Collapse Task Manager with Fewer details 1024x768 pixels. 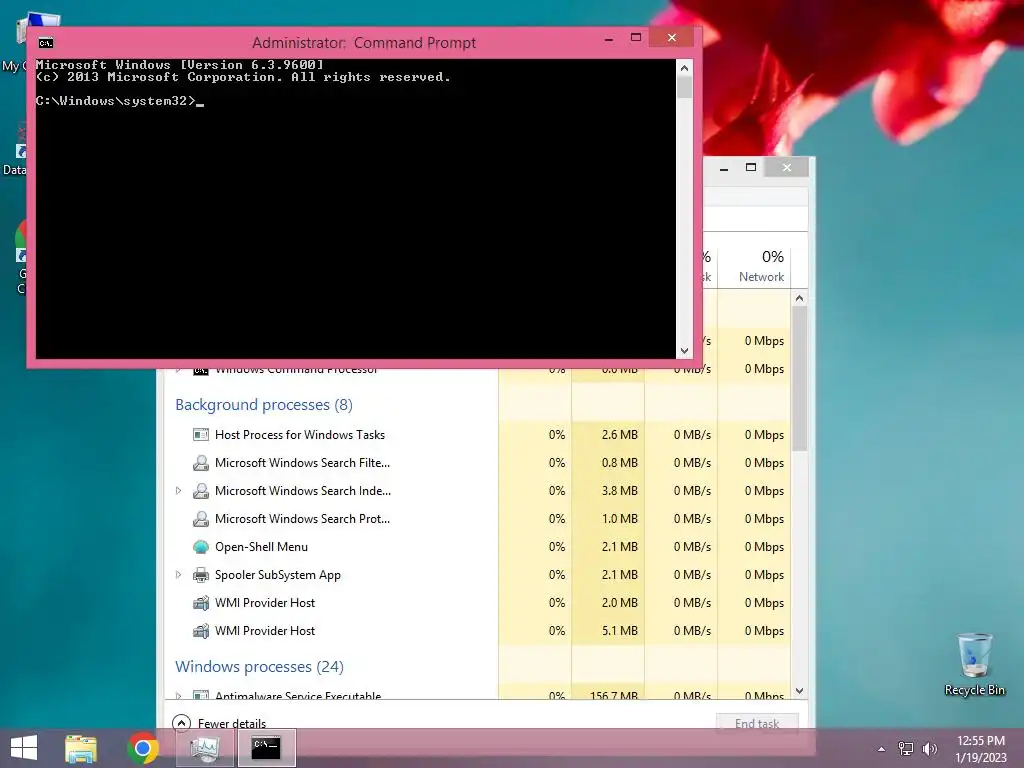coord(219,723)
